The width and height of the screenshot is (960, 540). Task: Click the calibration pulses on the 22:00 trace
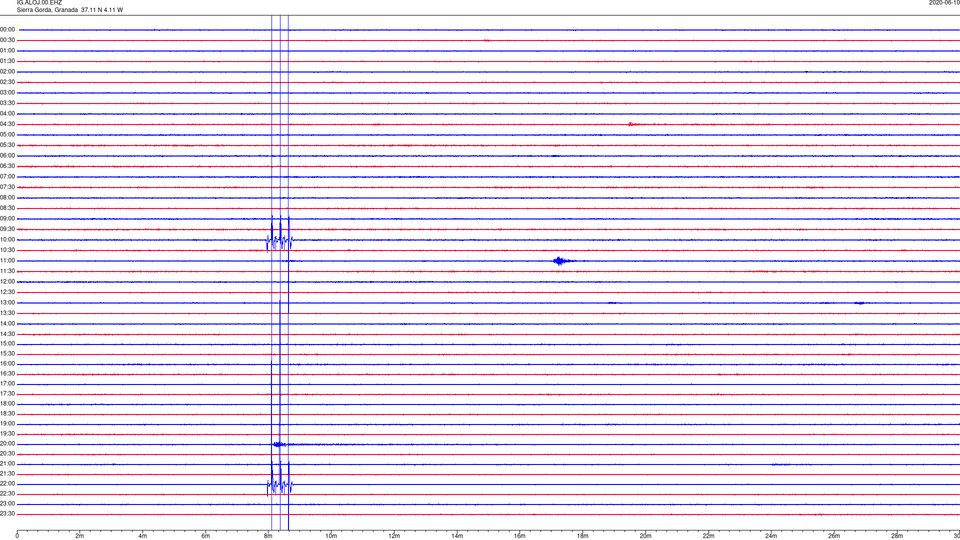pos(280,479)
